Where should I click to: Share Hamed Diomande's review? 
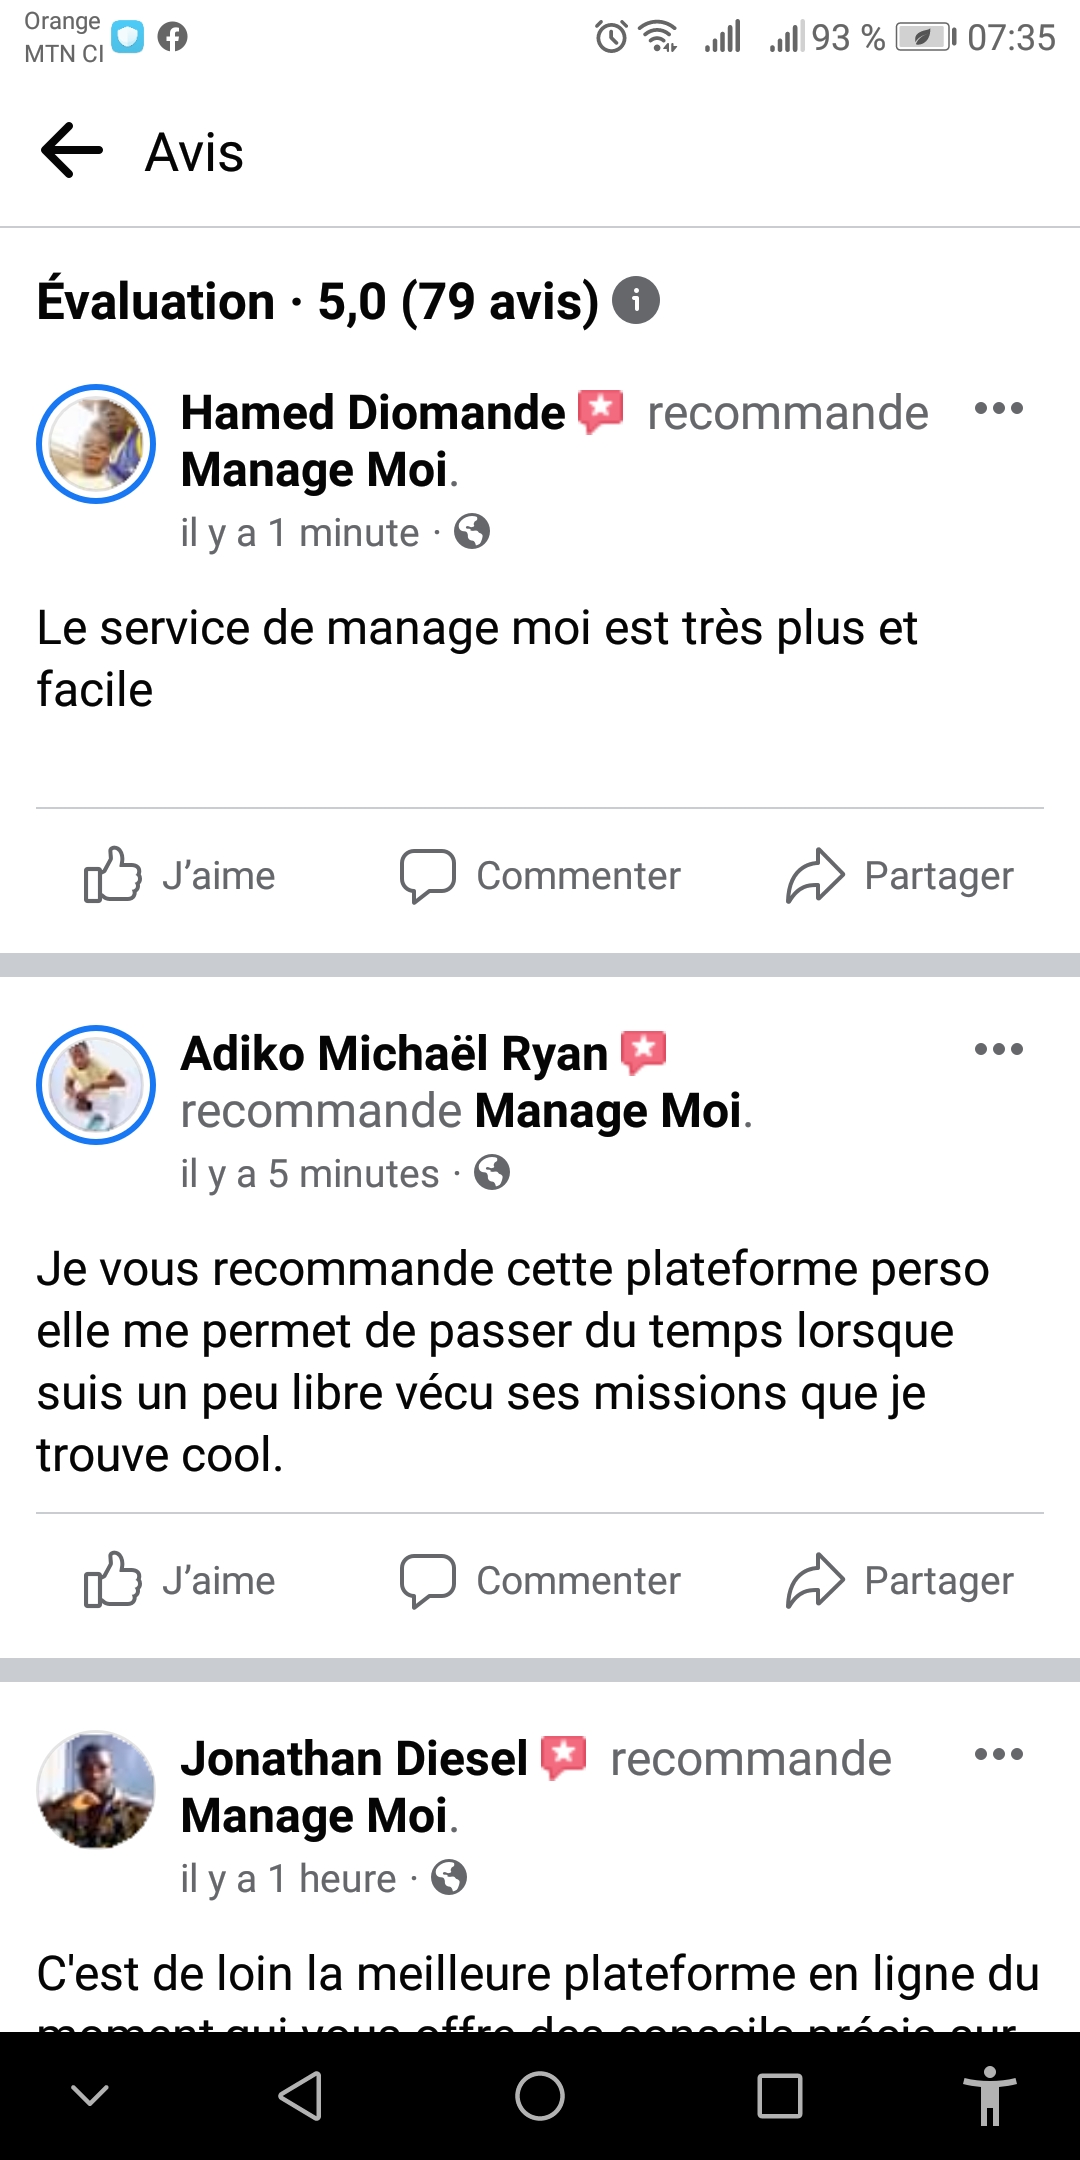(x=899, y=875)
